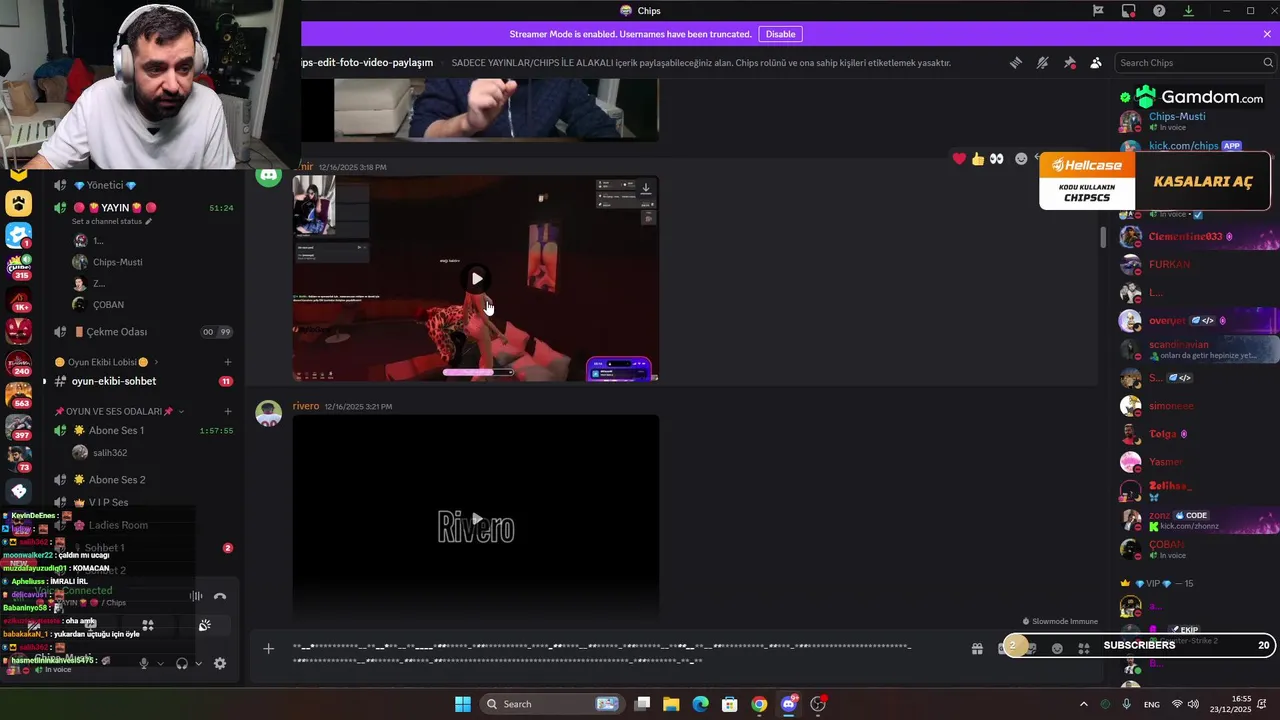1280x720 pixels.
Task: Play the Rivero video
Action: (x=477, y=519)
